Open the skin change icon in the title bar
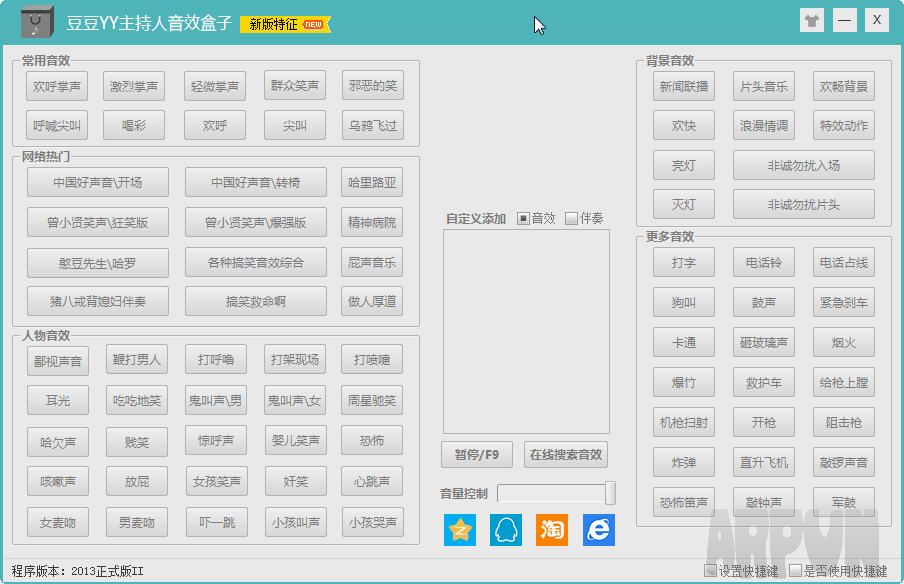The width and height of the screenshot is (904, 584). click(811, 20)
